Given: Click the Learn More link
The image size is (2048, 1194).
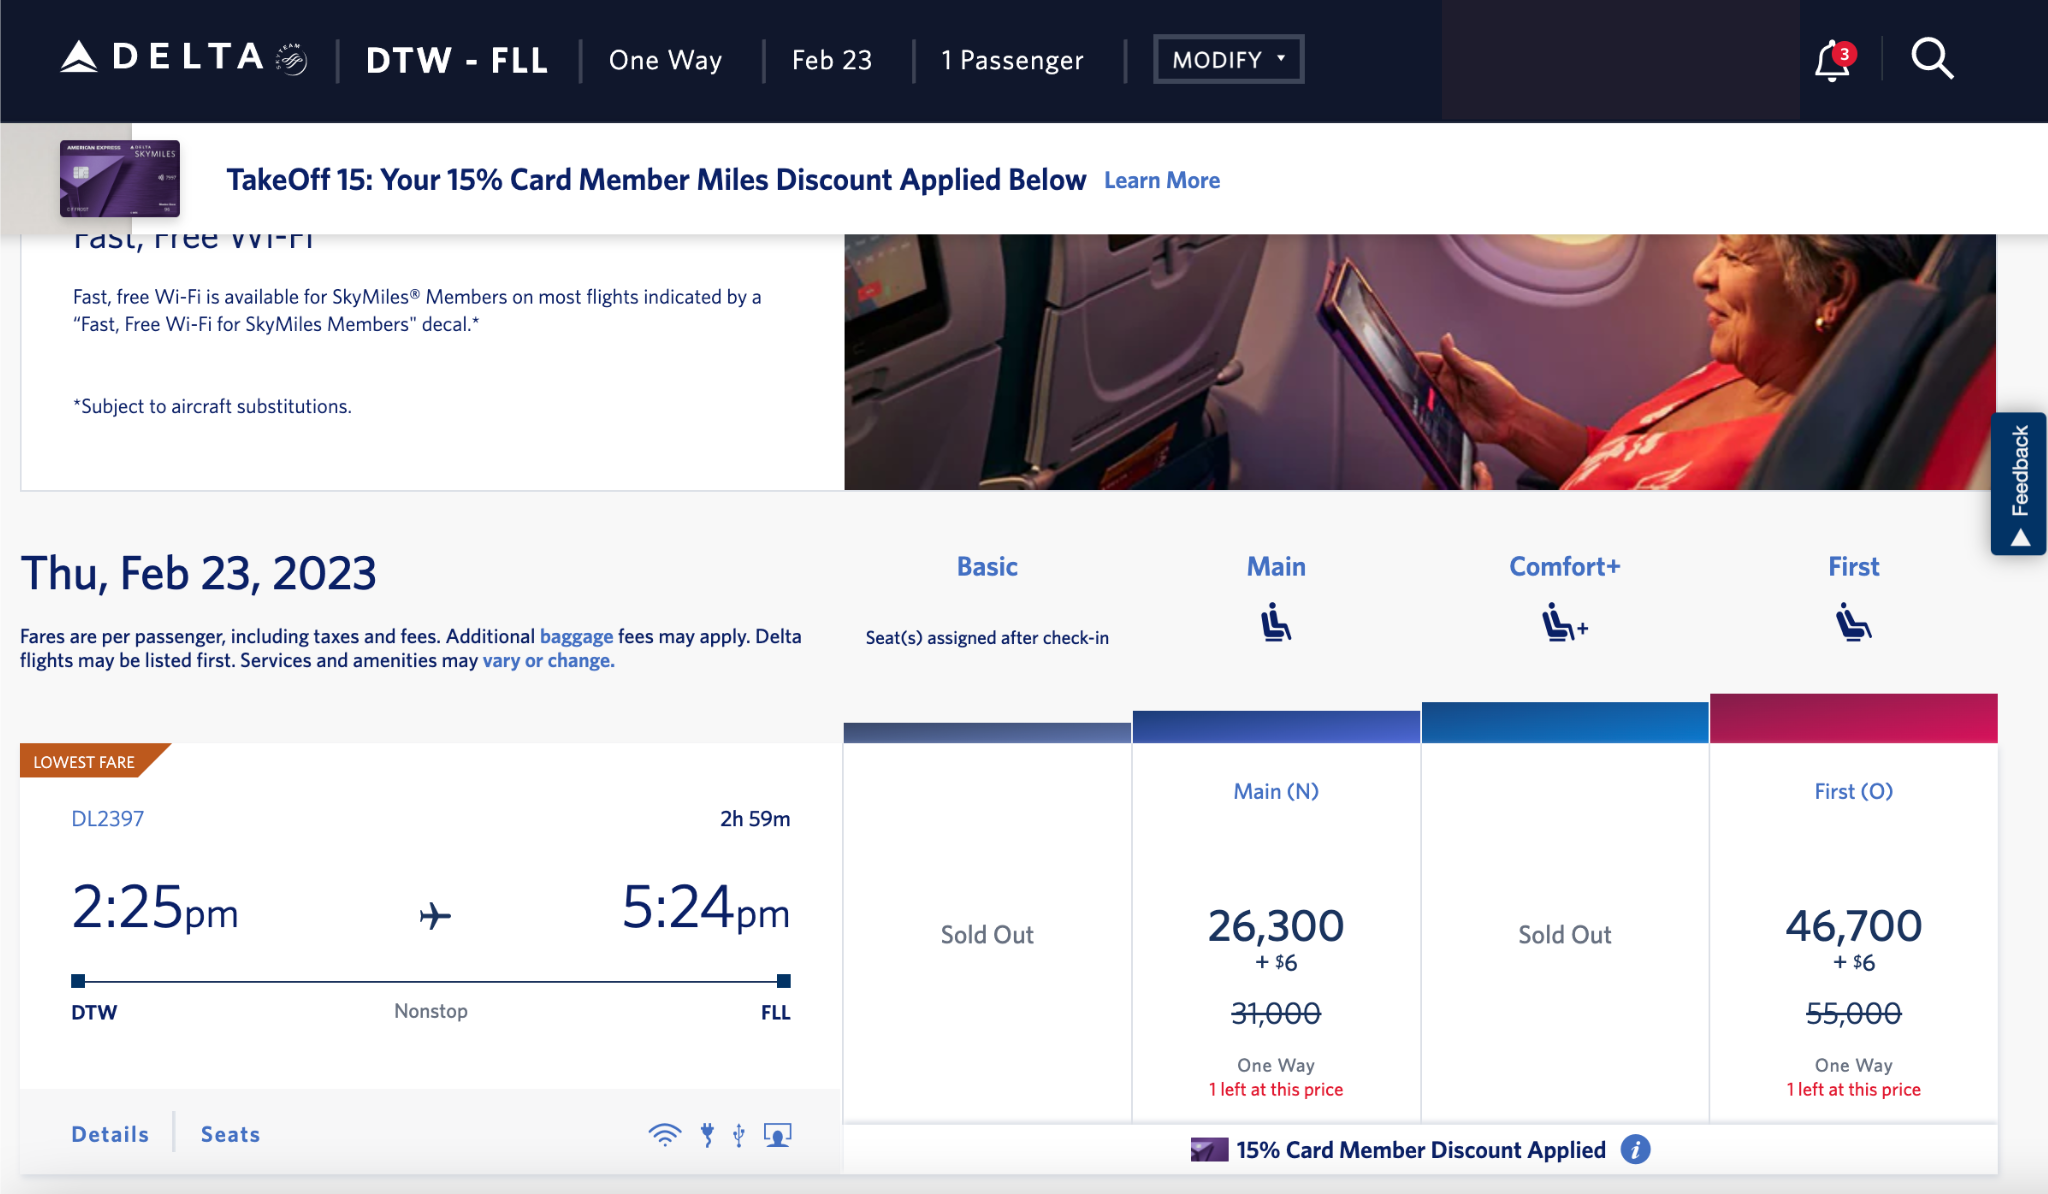Looking at the screenshot, I should pyautogui.click(x=1161, y=180).
